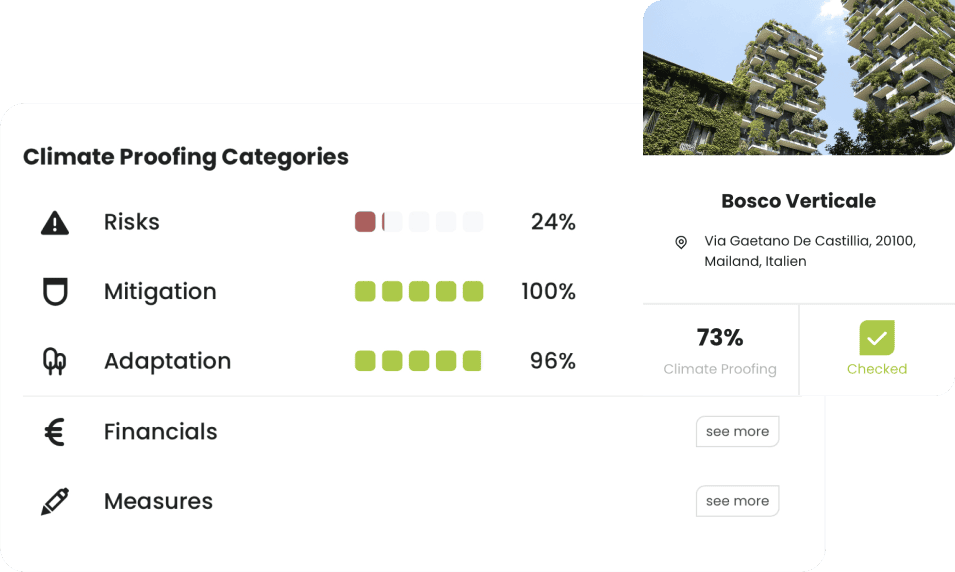The width and height of the screenshot is (955, 572).
Task: Click the Checked status label
Action: 877,369
